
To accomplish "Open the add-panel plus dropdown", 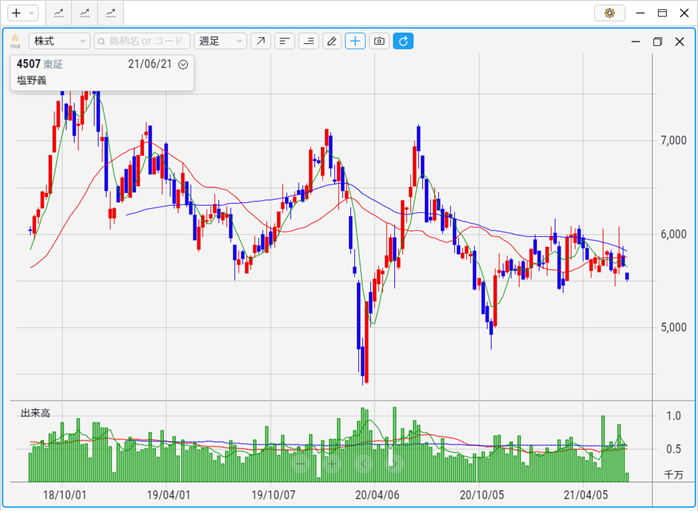I will coord(22,13).
